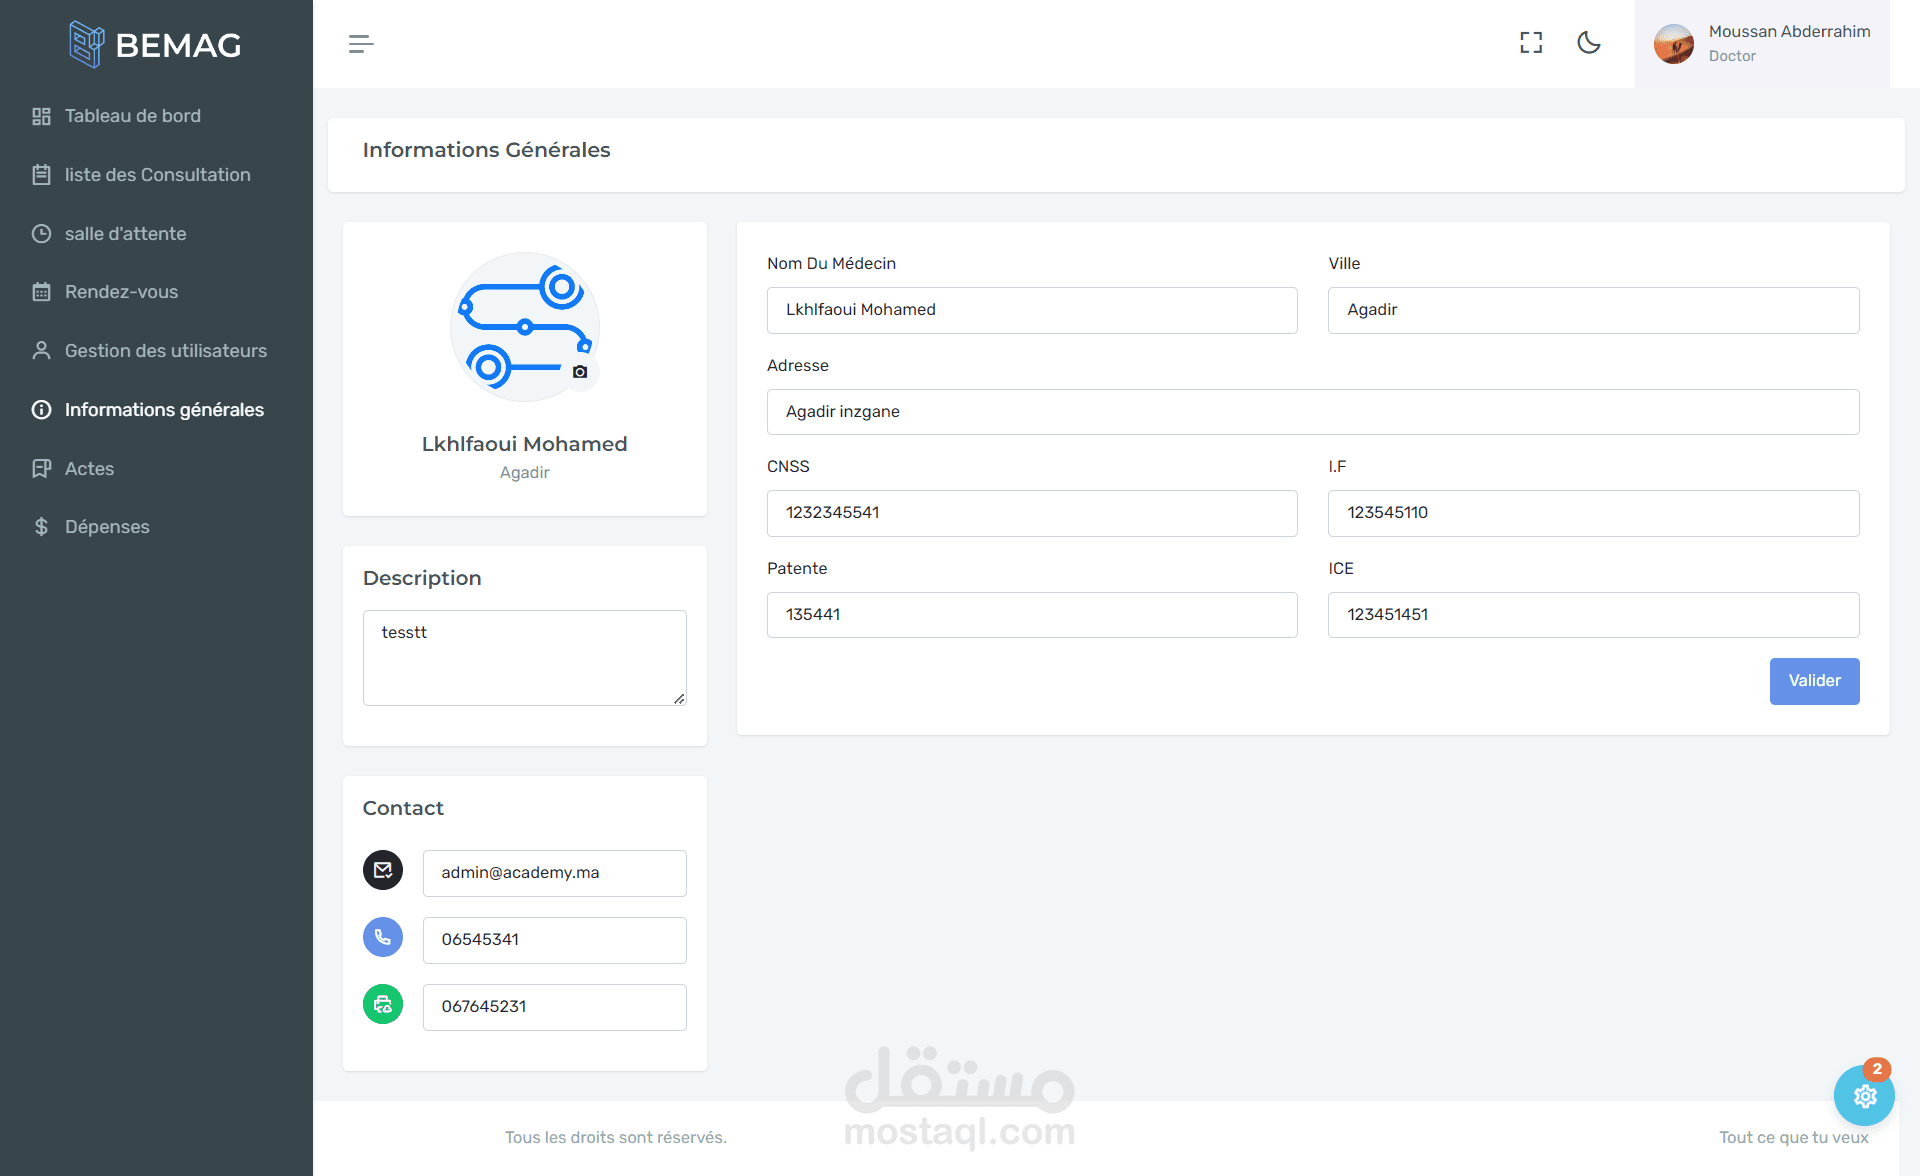Click the green fax icon
Screen dimensions: 1920x1176
click(x=383, y=1004)
